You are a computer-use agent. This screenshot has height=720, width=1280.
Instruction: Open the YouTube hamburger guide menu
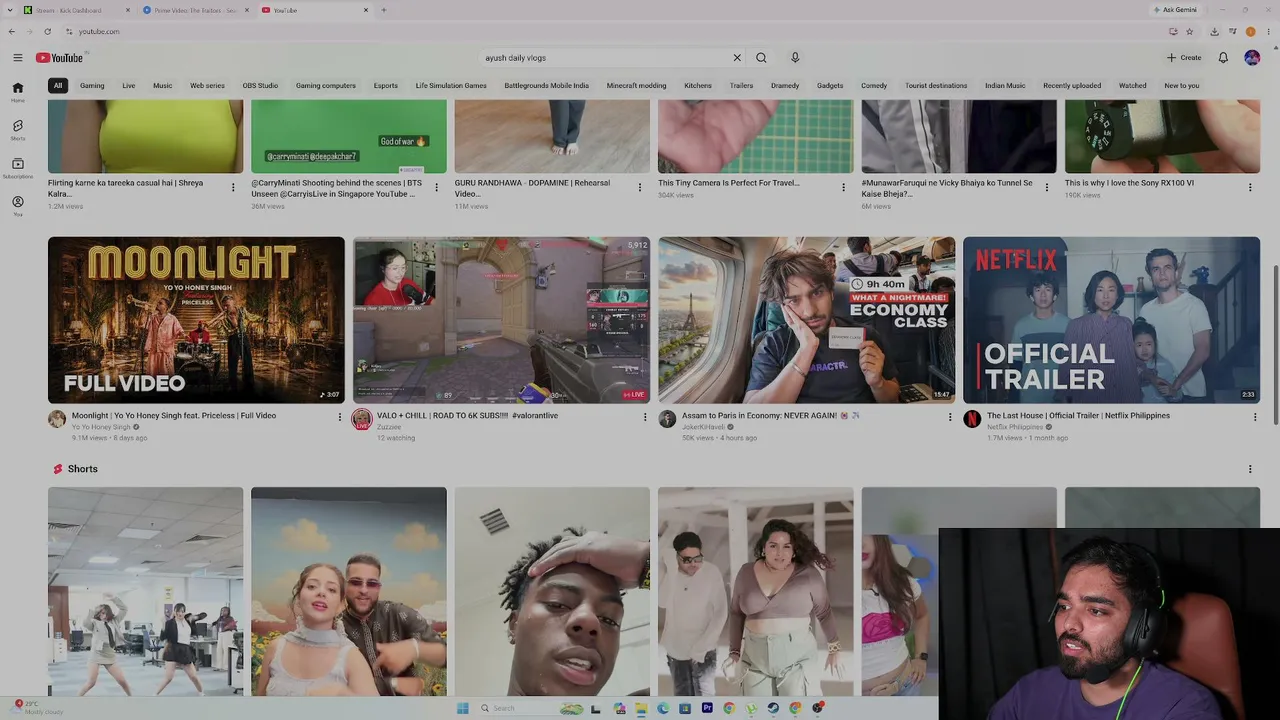[17, 58]
